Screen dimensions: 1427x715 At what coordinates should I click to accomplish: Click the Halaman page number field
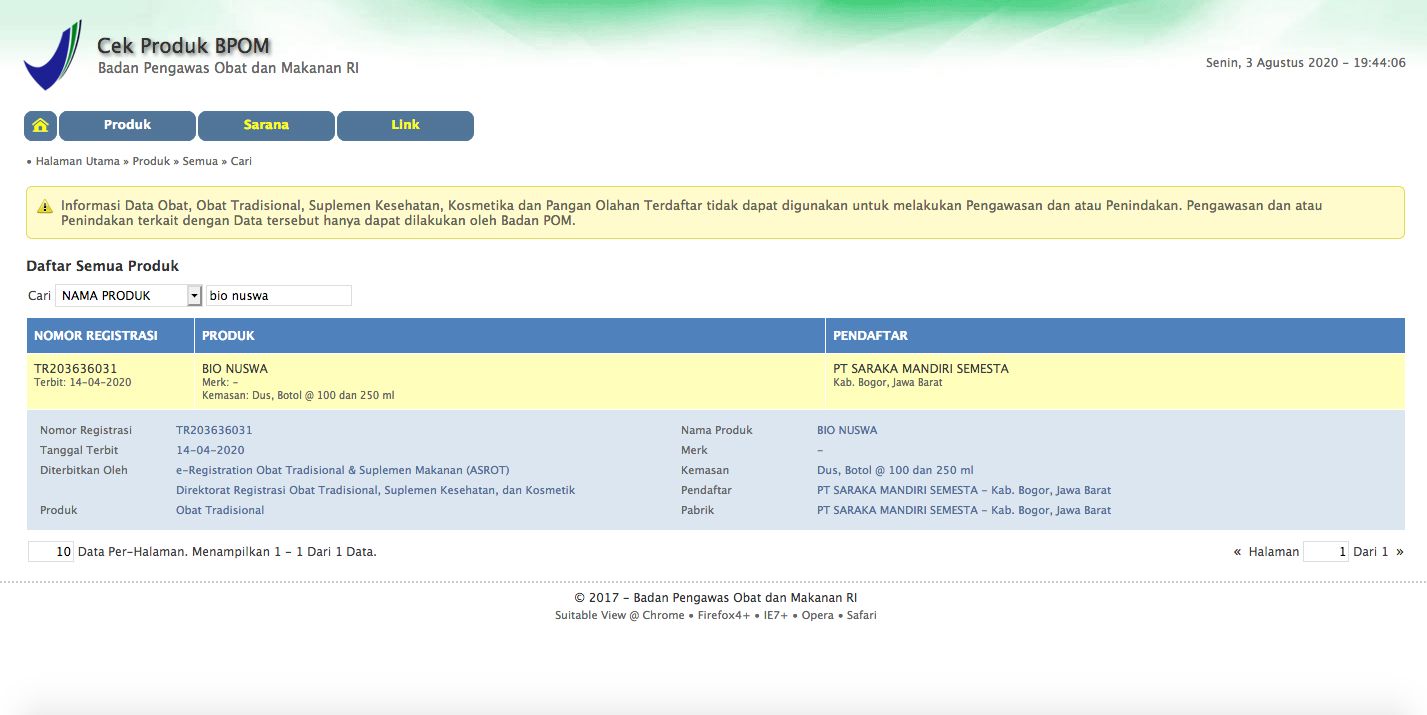(1326, 552)
